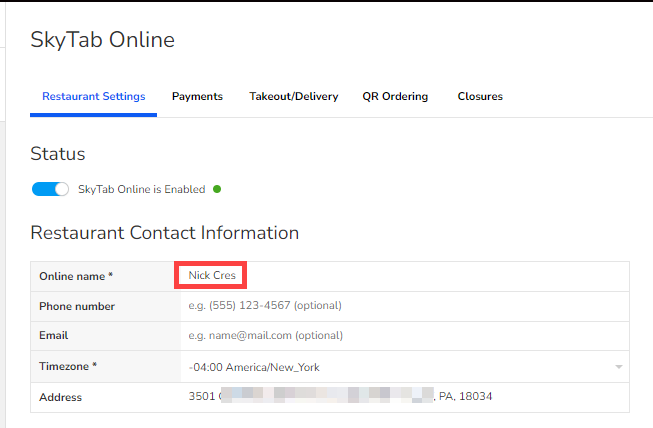Switch to the Restaurant Settings tab
Image resolution: width=653 pixels, height=428 pixels.
tap(93, 97)
